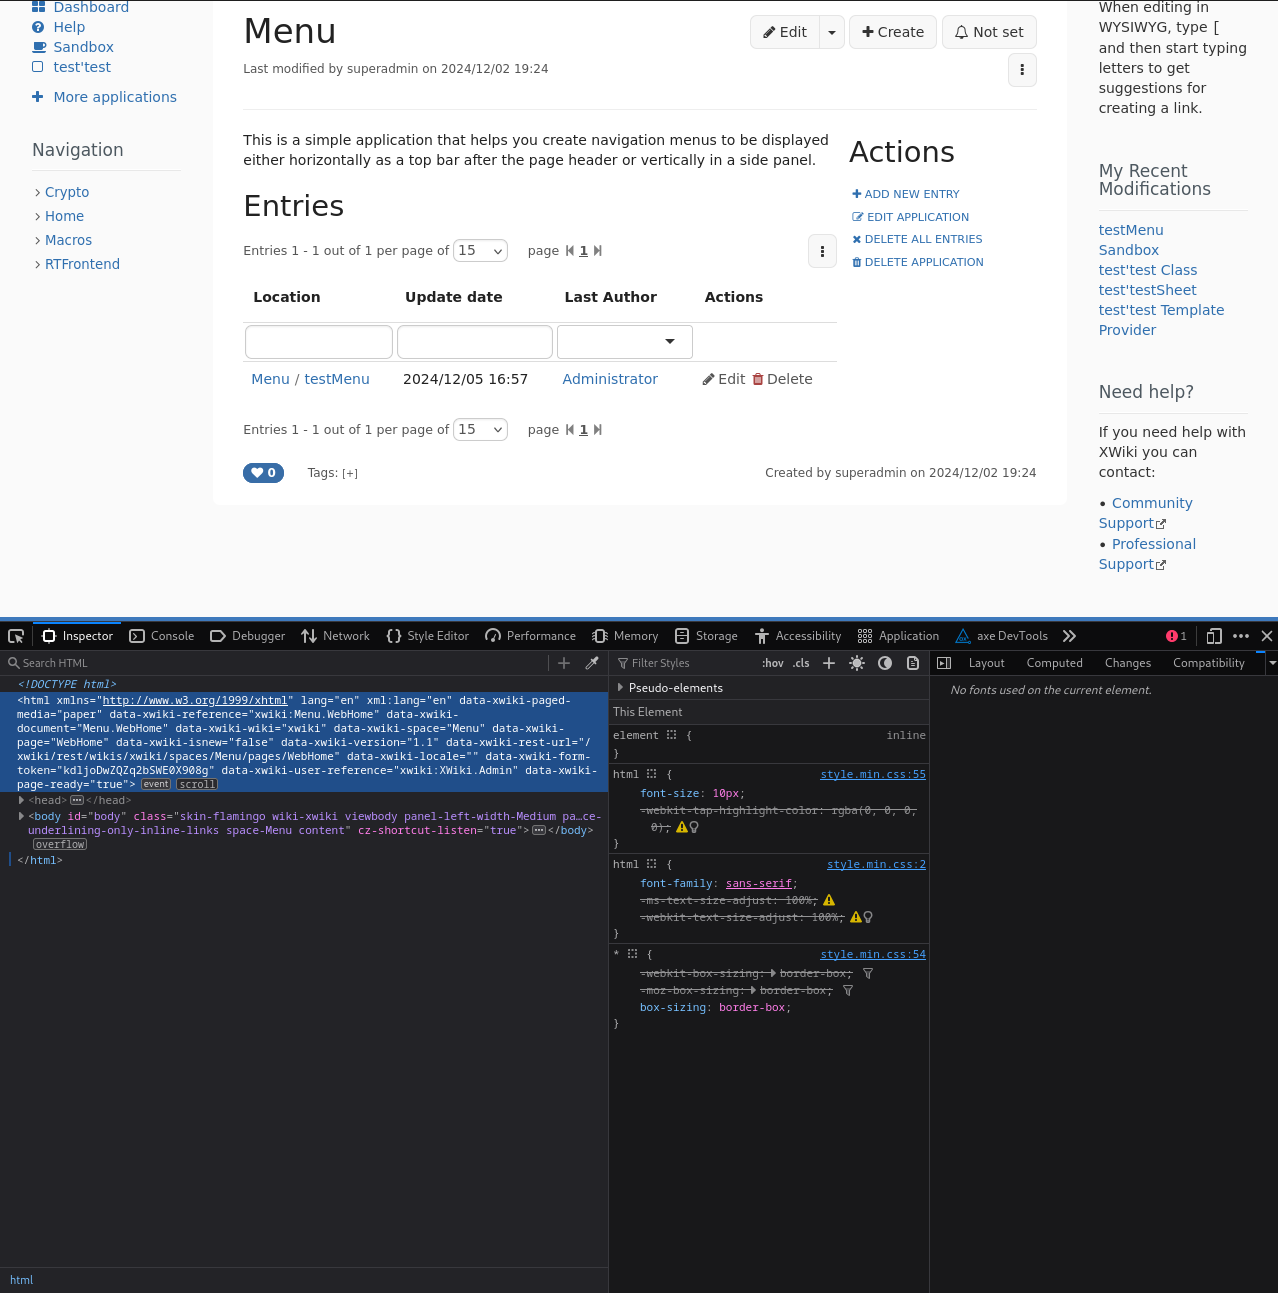Viewport: 1278px width, 1293px height.
Task: Click the Not set notifications button
Action: coord(989,32)
